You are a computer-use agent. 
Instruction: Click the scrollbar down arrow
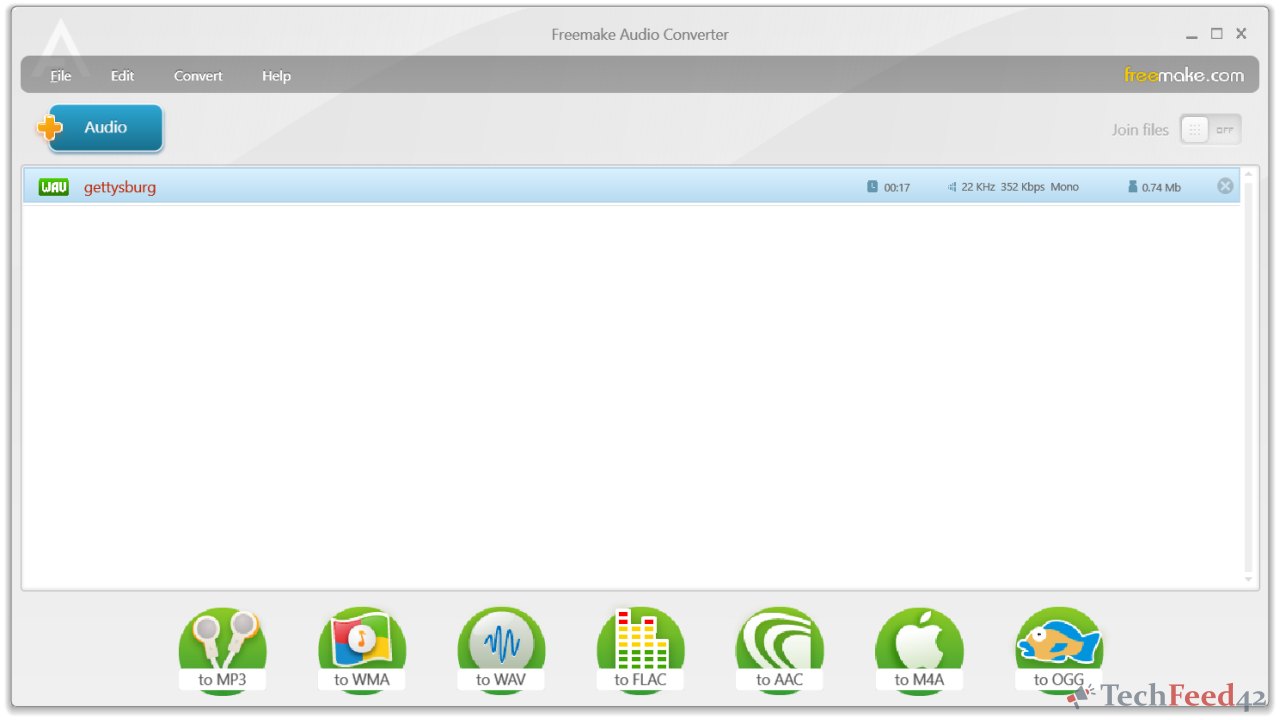[1248, 579]
